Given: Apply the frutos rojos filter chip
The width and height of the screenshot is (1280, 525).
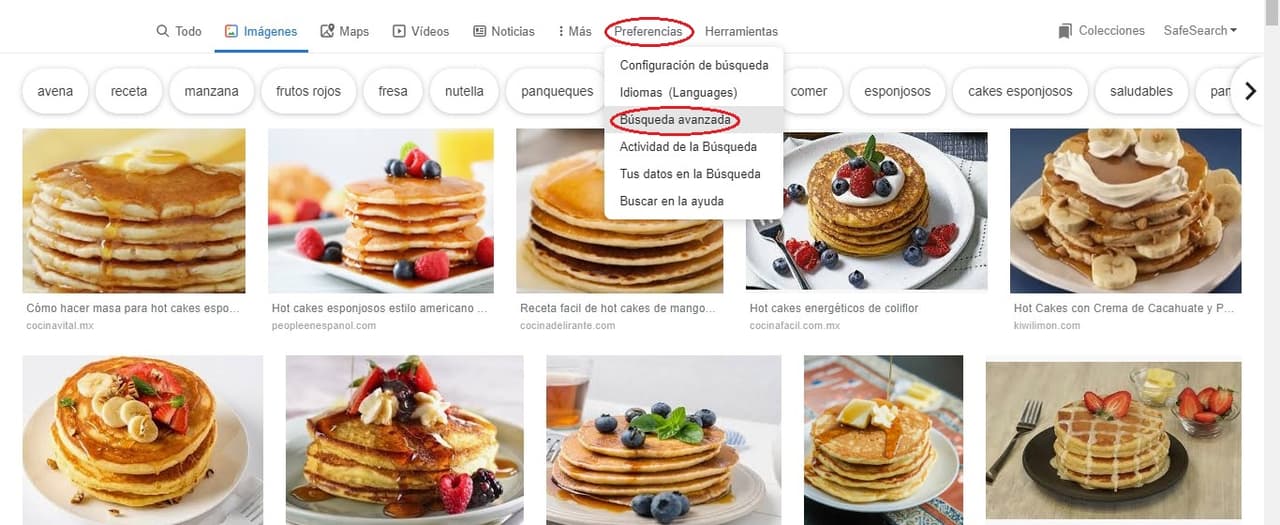Looking at the screenshot, I should click(x=308, y=91).
